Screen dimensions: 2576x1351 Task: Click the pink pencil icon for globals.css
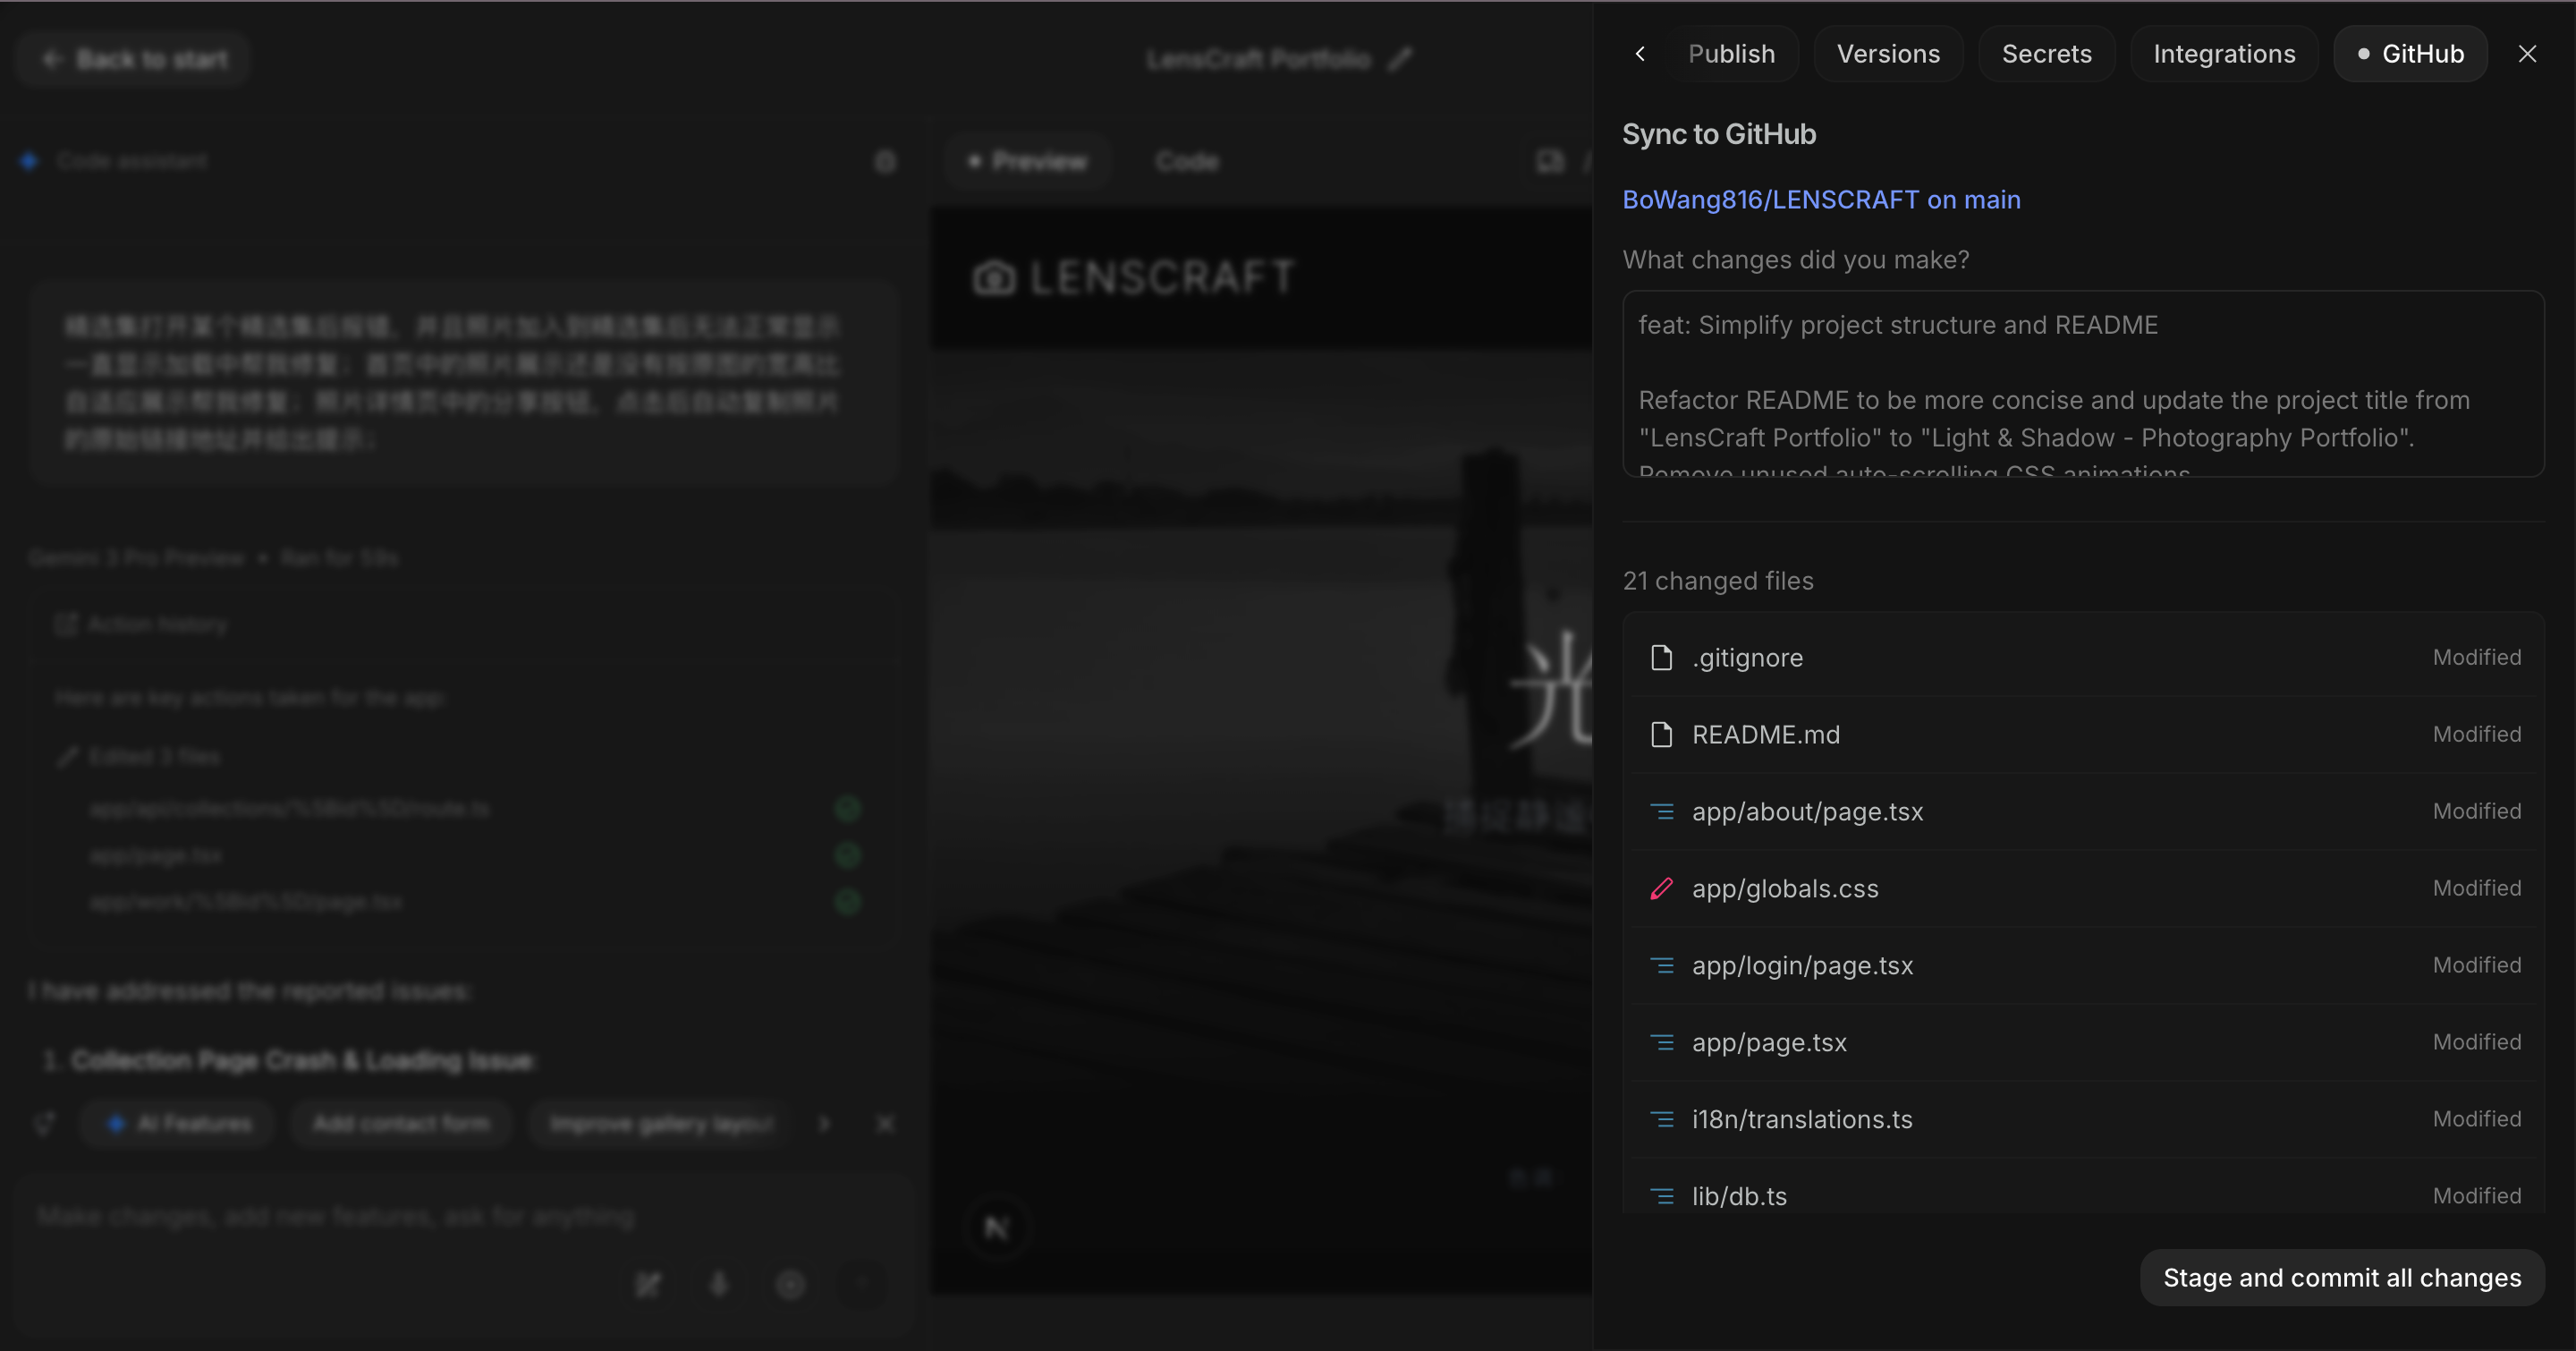[x=1661, y=888]
